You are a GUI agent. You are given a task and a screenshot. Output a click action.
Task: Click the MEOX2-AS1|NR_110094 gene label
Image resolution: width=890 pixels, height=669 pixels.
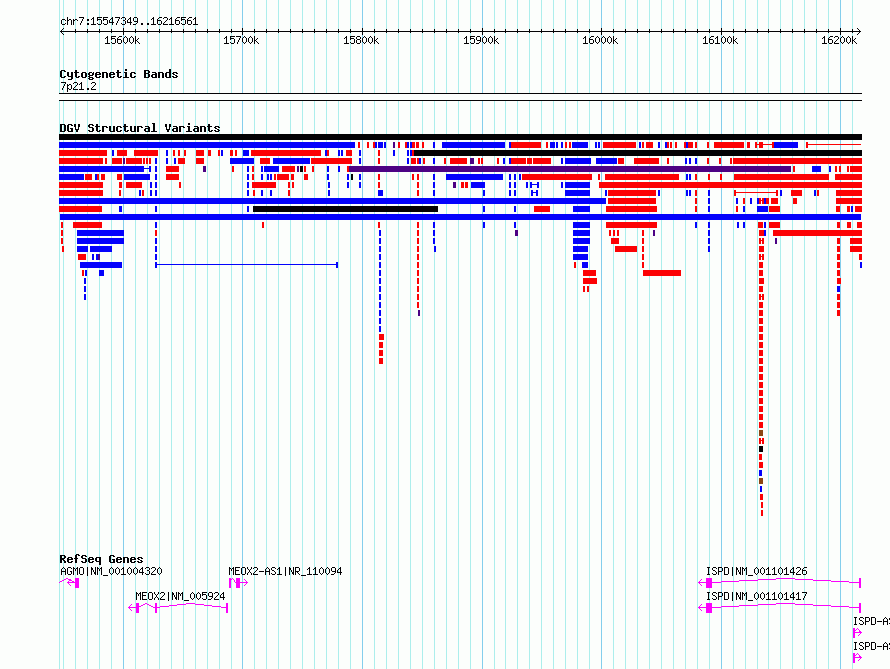(286, 571)
